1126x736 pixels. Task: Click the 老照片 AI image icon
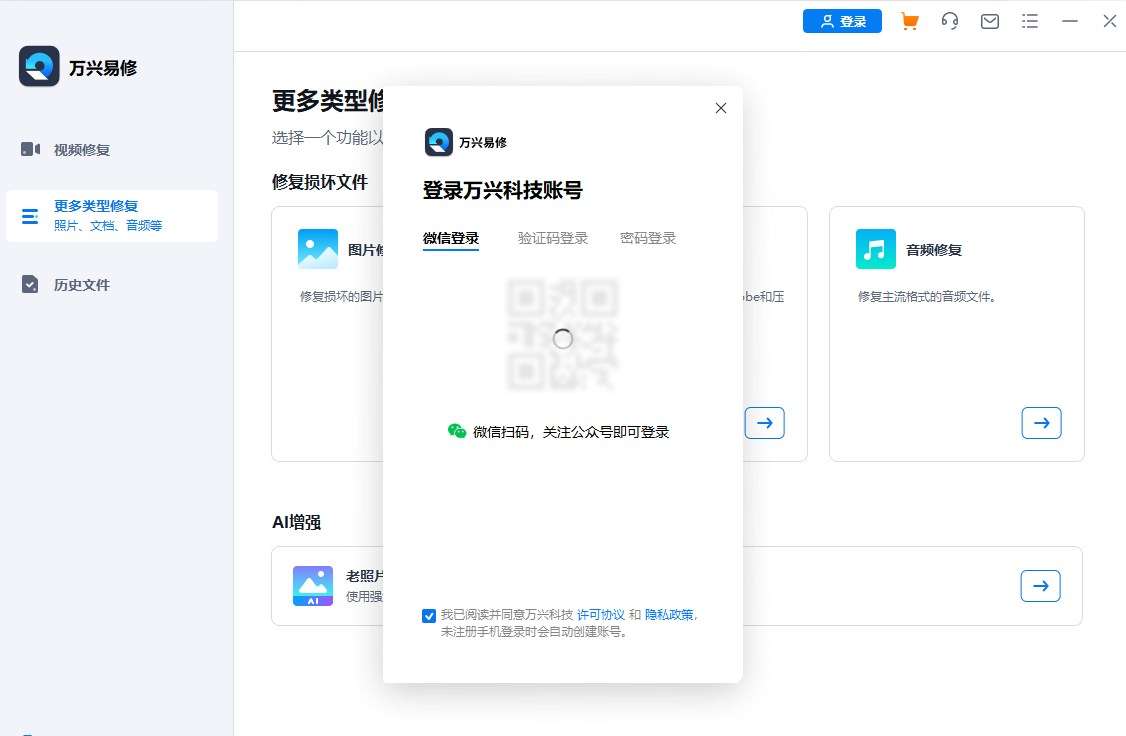coord(312,586)
